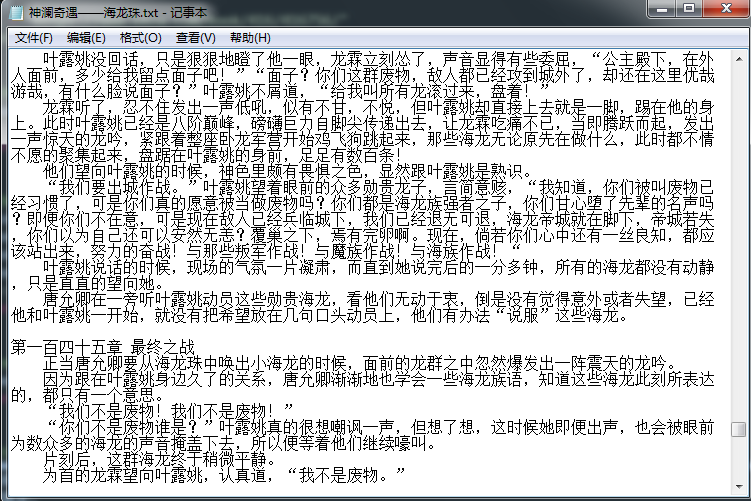
Task: Click the Notepad icon in title bar
Action: point(16,12)
